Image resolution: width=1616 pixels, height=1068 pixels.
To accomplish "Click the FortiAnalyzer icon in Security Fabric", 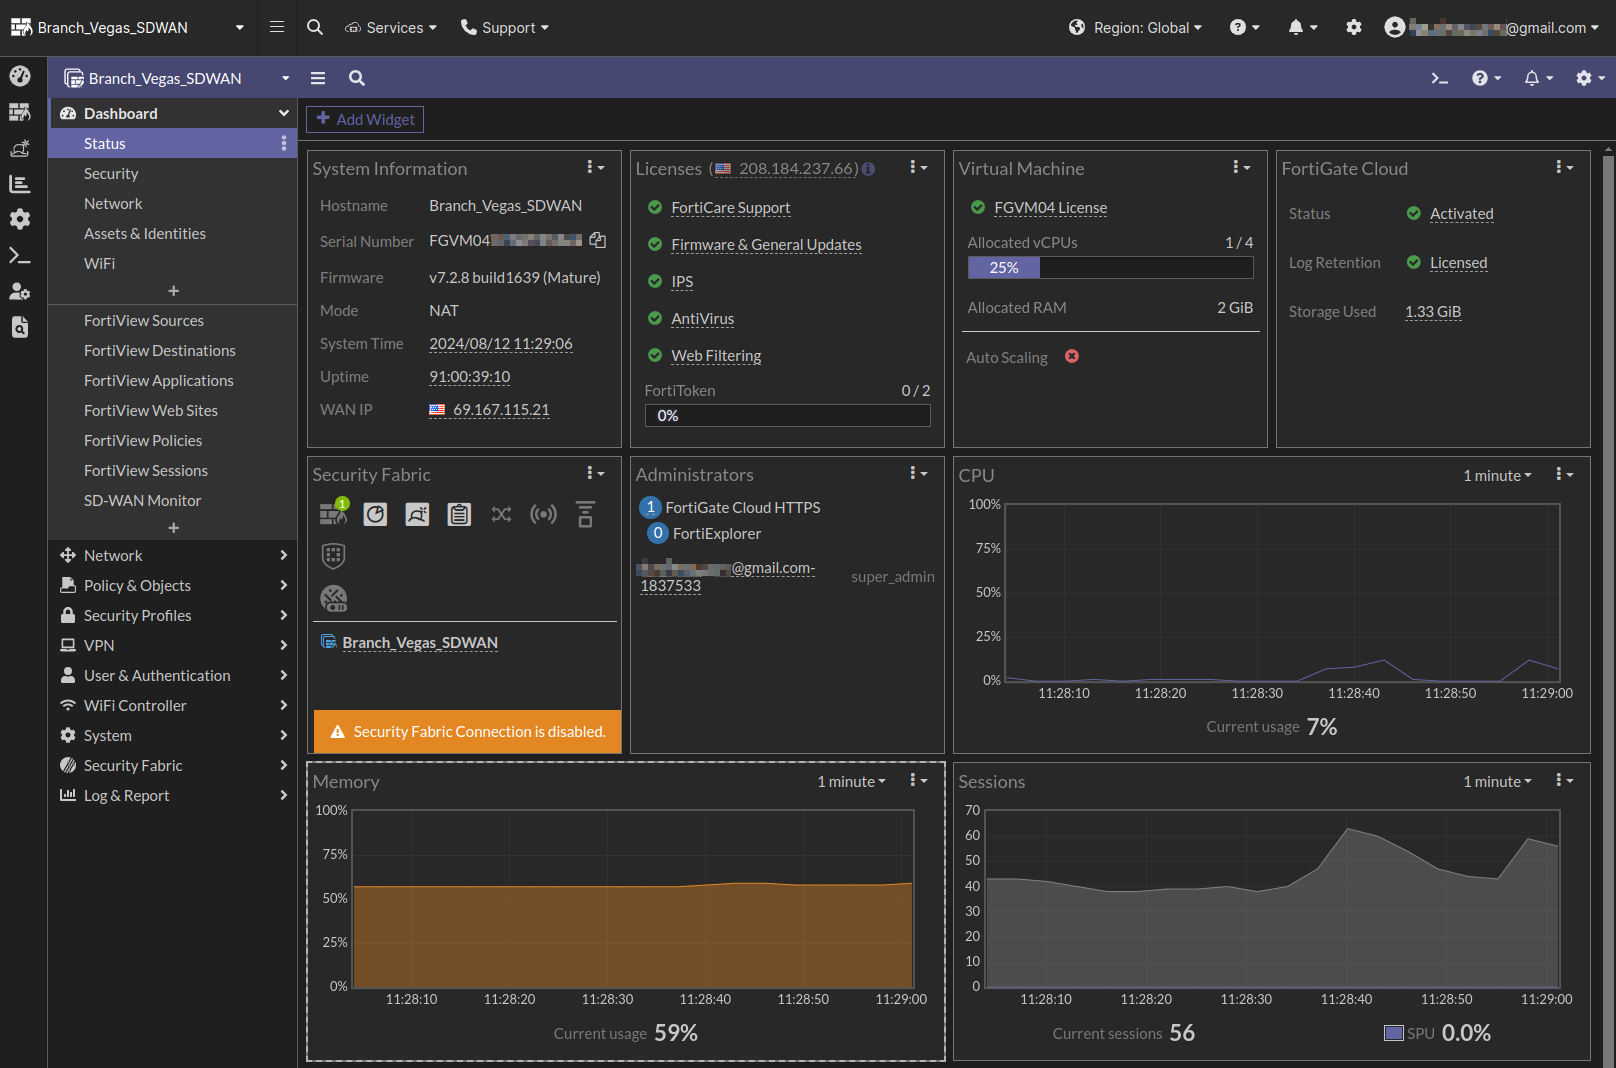I will (x=375, y=514).
